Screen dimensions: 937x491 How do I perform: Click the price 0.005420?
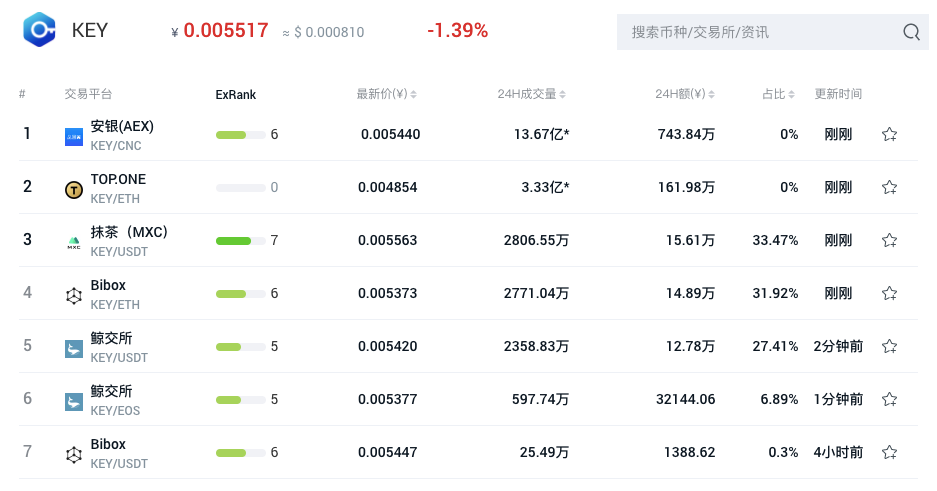click(x=387, y=346)
